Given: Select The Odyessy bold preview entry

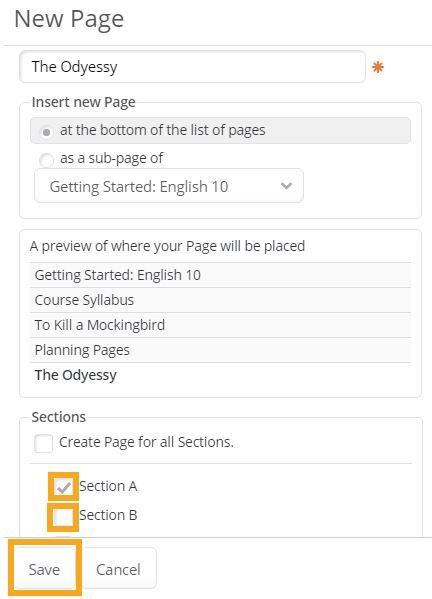Looking at the screenshot, I should coord(76,375).
